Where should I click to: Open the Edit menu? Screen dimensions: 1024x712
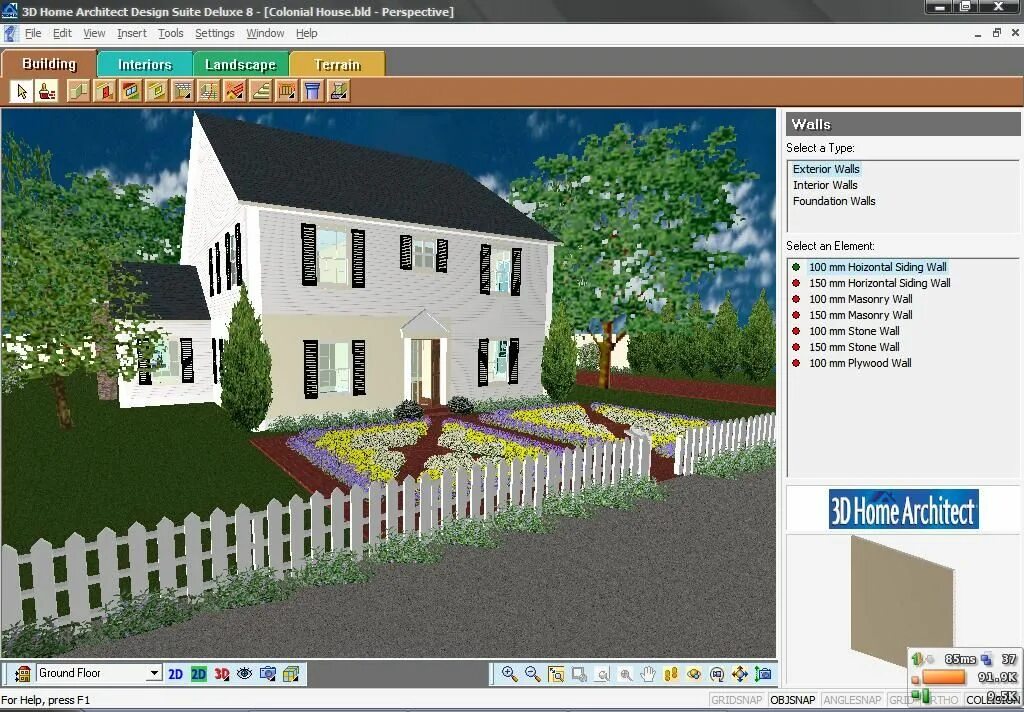62,33
